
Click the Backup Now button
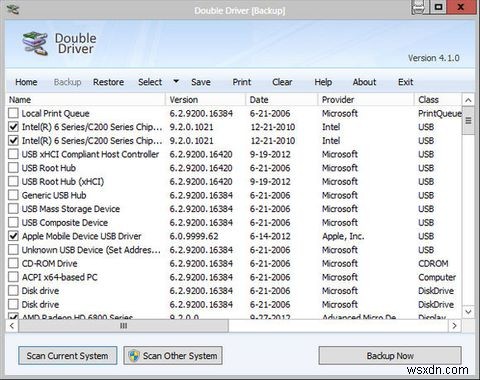pos(390,356)
